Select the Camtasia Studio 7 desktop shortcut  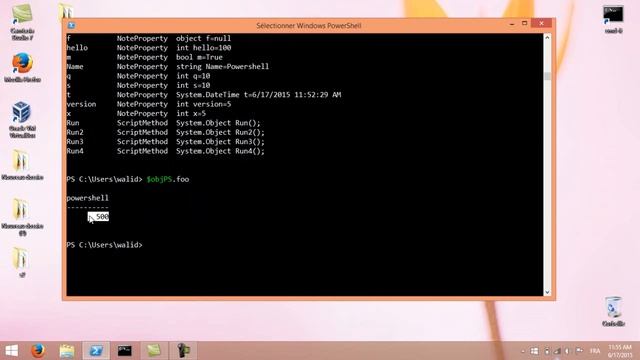22,22
